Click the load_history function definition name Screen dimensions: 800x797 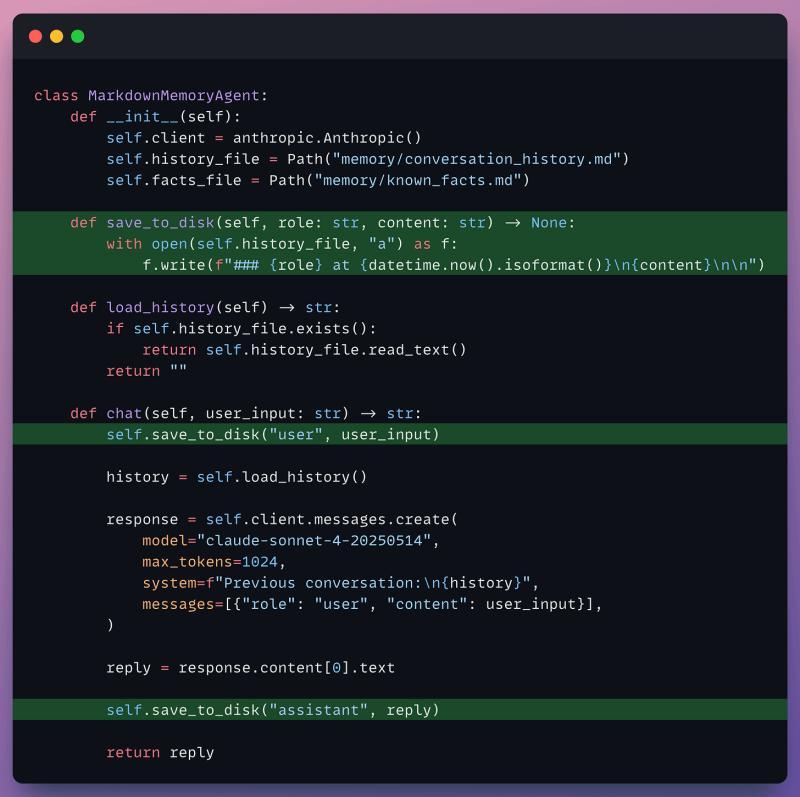160,308
